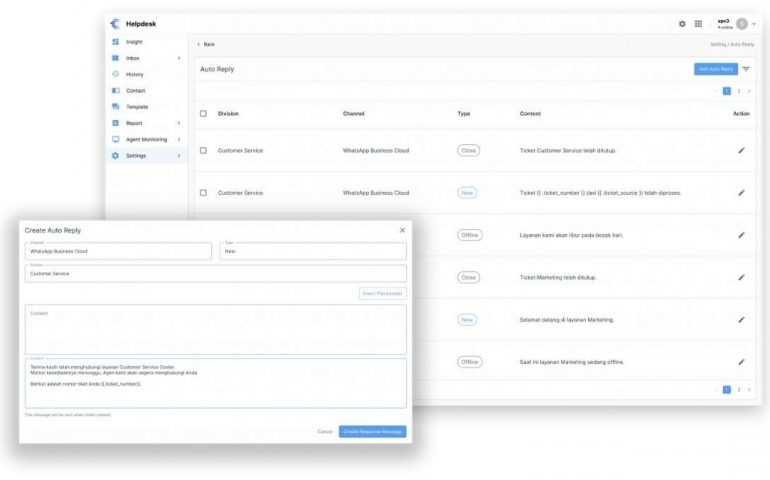
Task: Click the settings gear icon in top bar
Action: click(682, 24)
